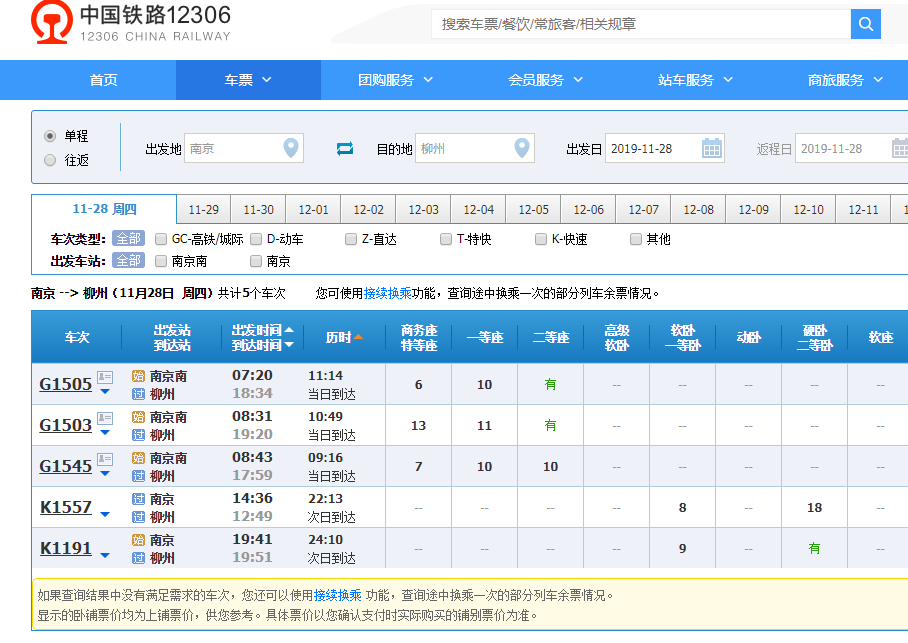The height and width of the screenshot is (643, 908).
Task: Click 全部 button for 车次类型
Action: [129, 239]
